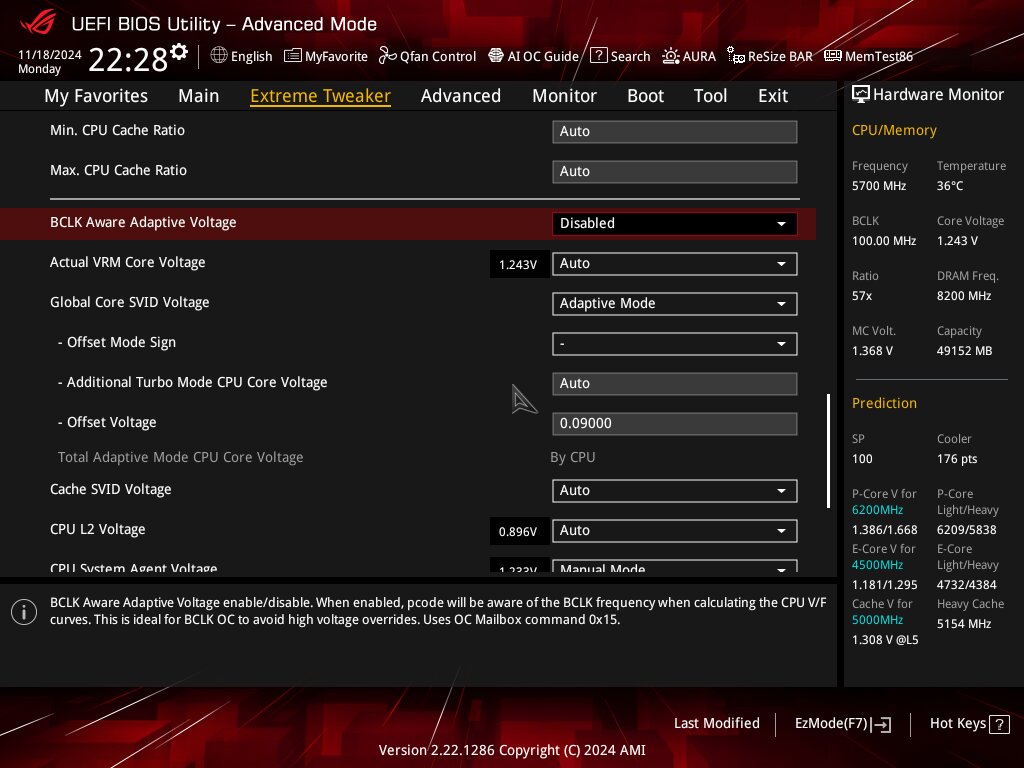Open Cache SVID Voltage dropdown
Viewport: 1024px width, 768px height.
[675, 490]
